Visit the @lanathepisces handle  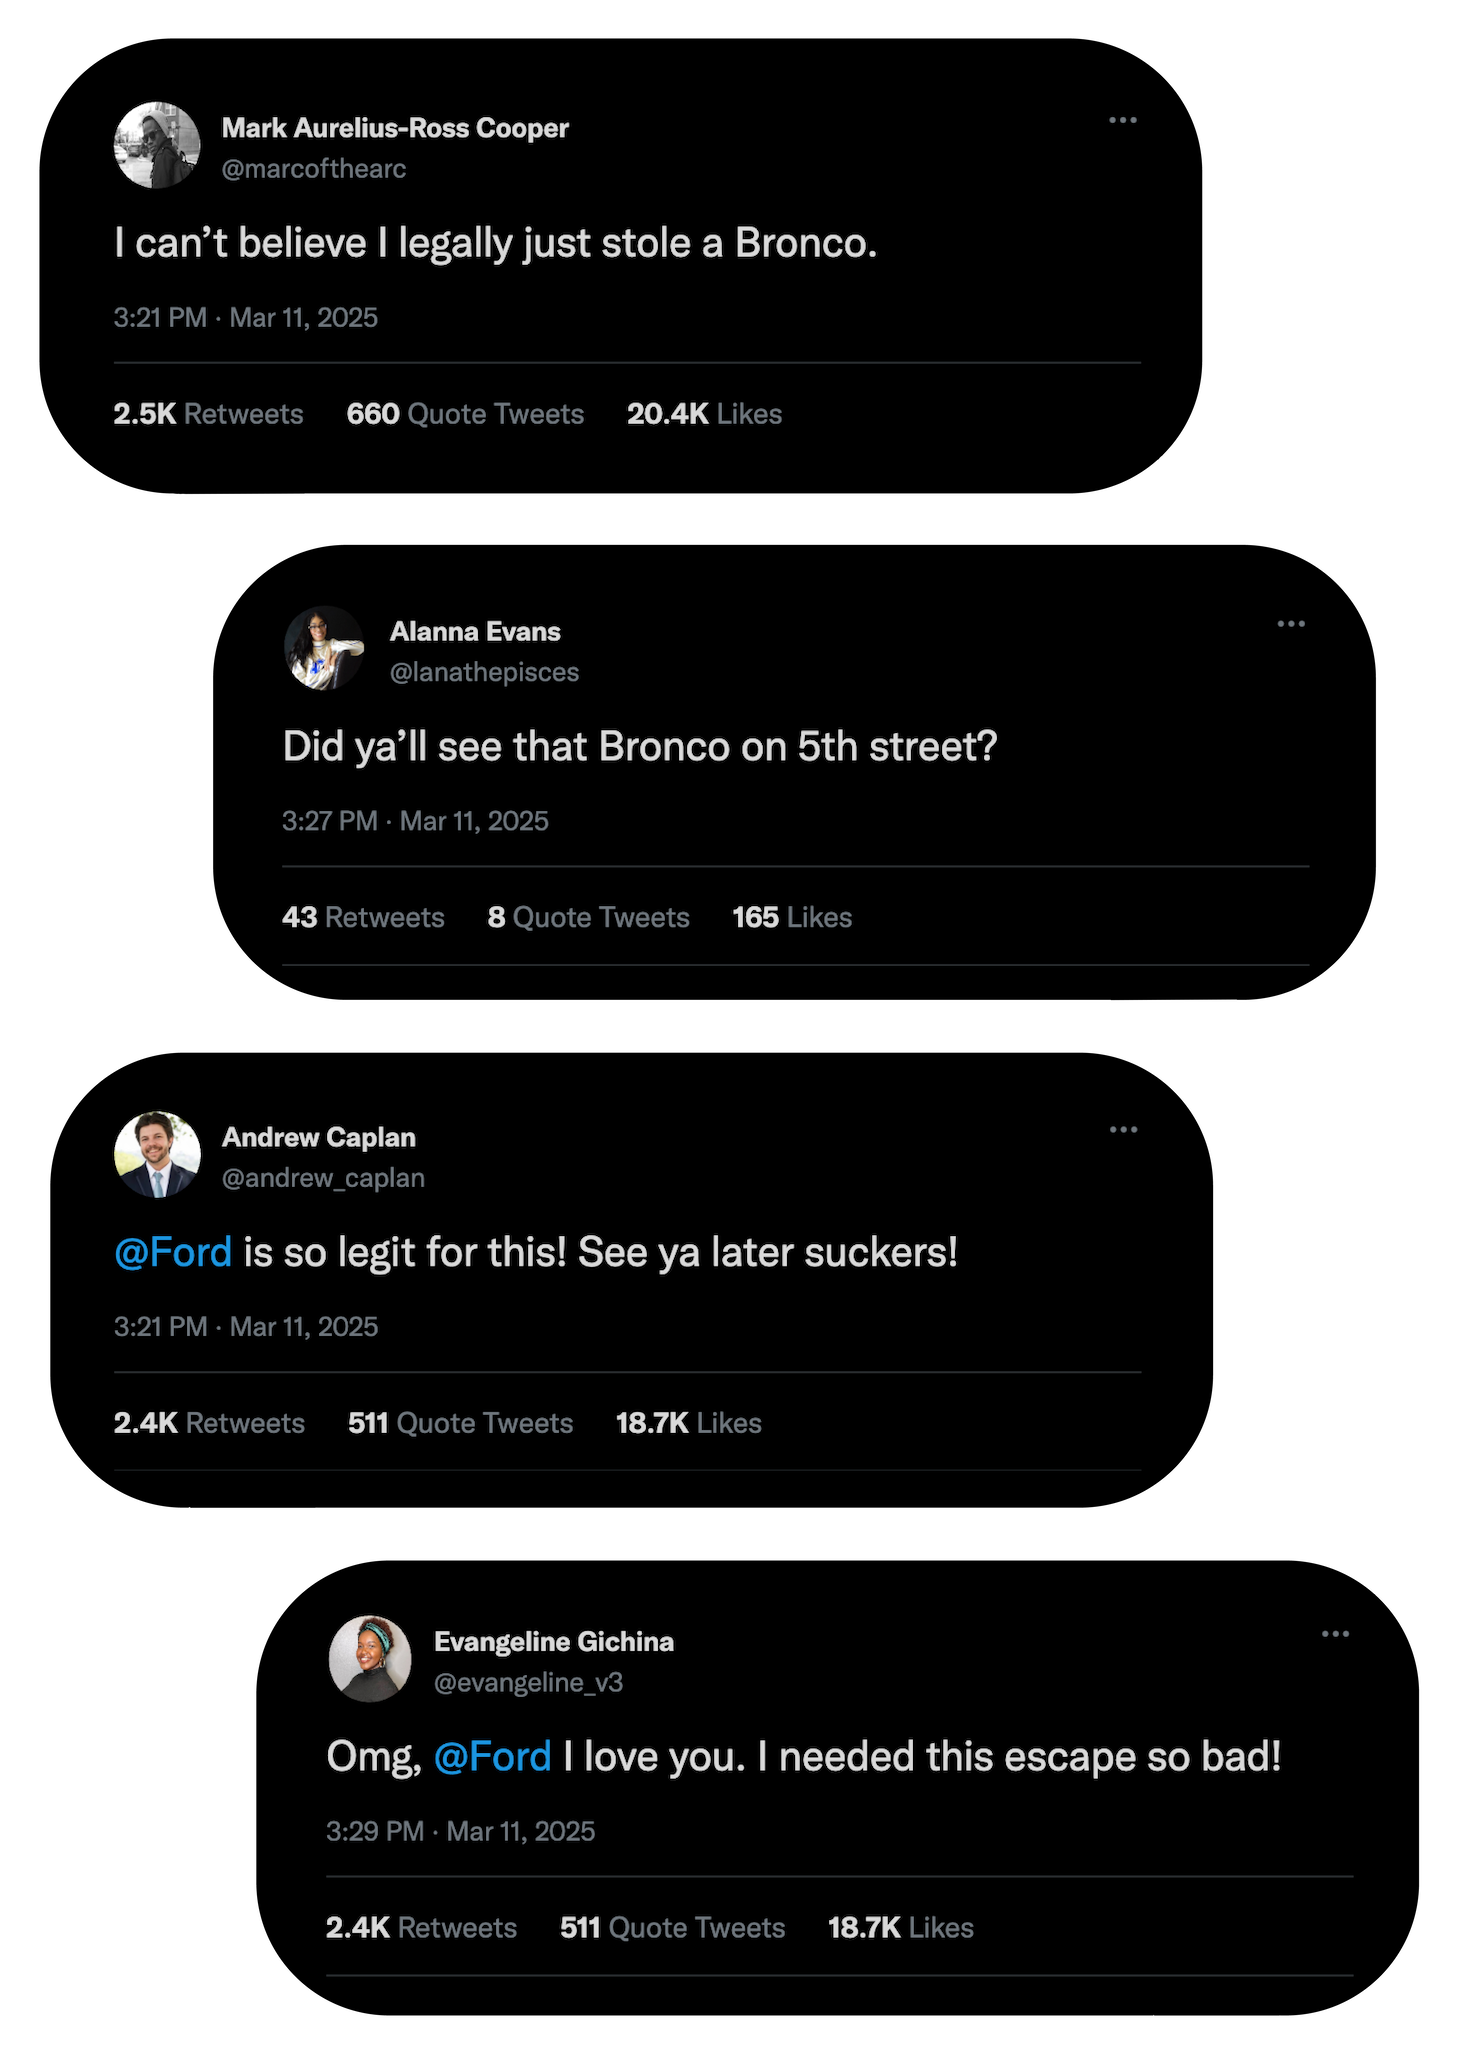484,672
